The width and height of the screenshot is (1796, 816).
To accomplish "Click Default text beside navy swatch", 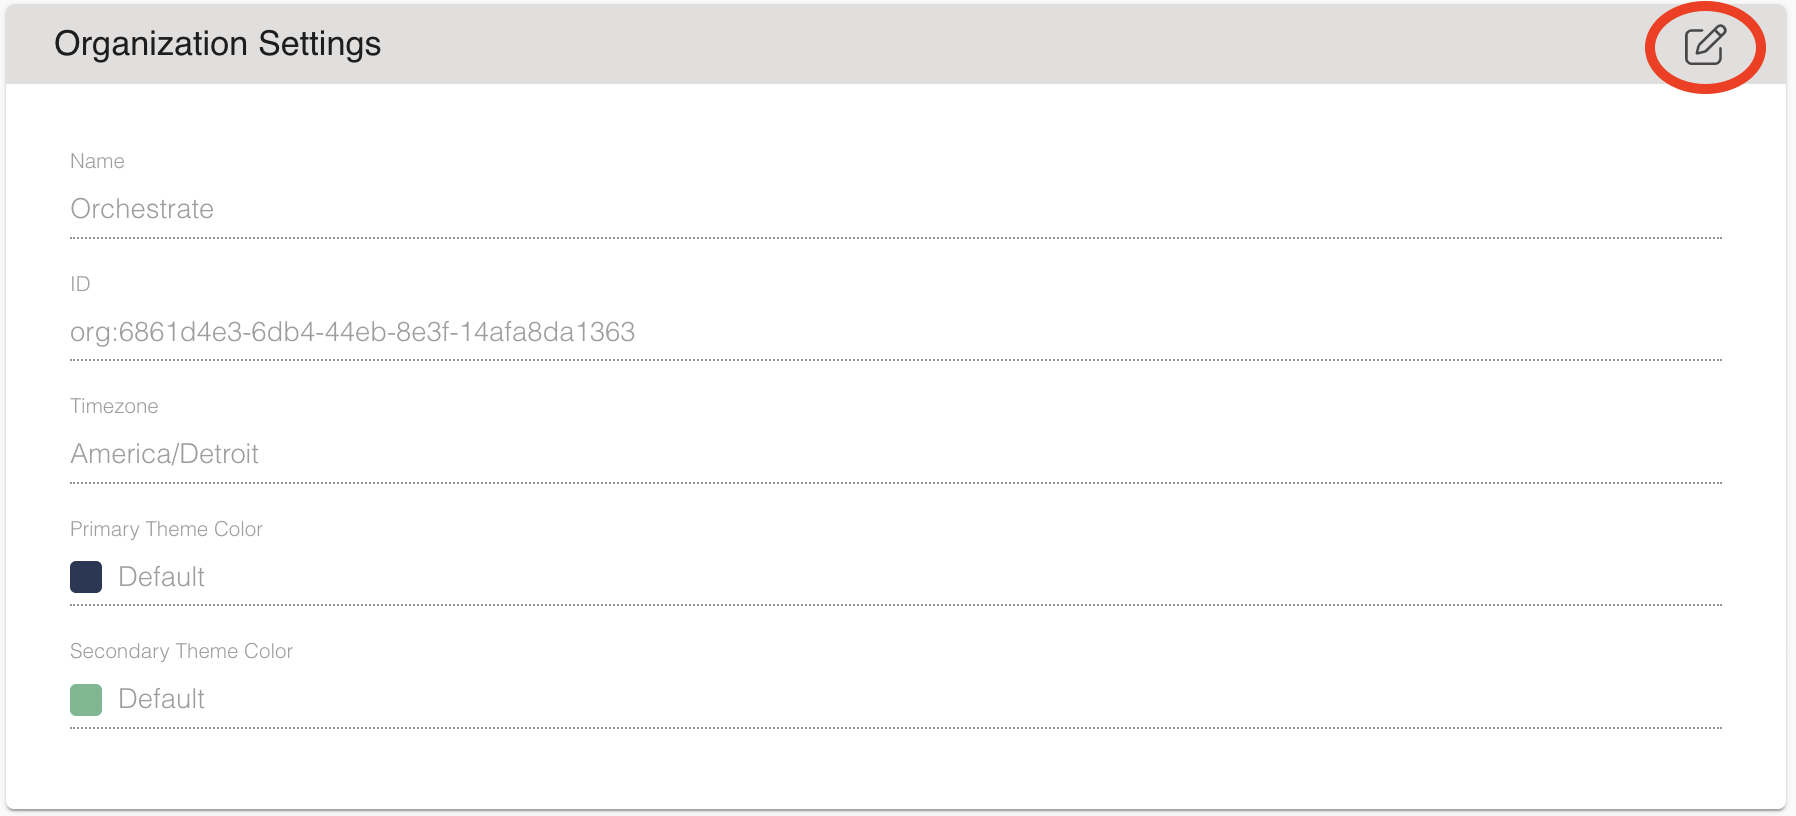I will coord(161,577).
